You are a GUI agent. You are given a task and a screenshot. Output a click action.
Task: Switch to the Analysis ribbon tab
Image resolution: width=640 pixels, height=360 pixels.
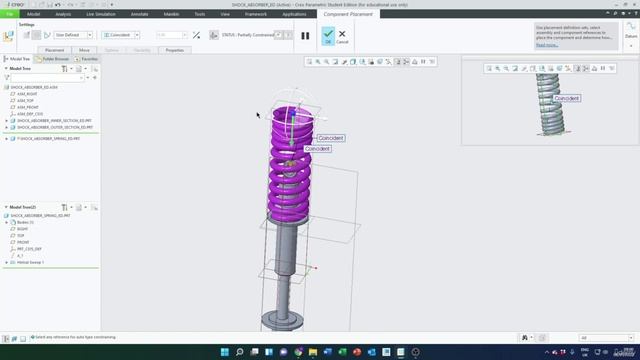[63, 14]
